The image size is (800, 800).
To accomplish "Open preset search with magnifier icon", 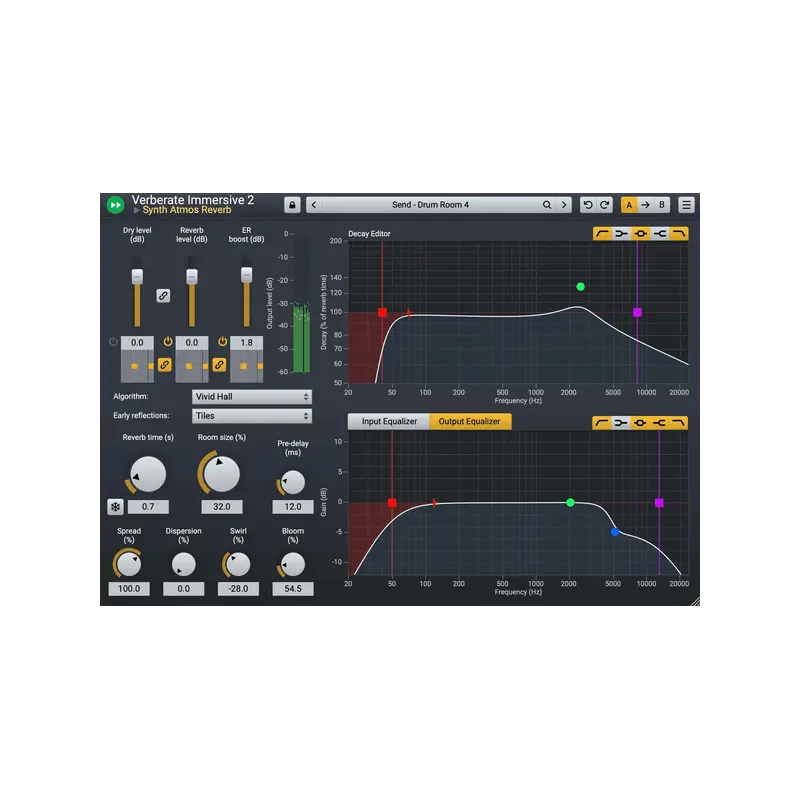I will click(546, 205).
